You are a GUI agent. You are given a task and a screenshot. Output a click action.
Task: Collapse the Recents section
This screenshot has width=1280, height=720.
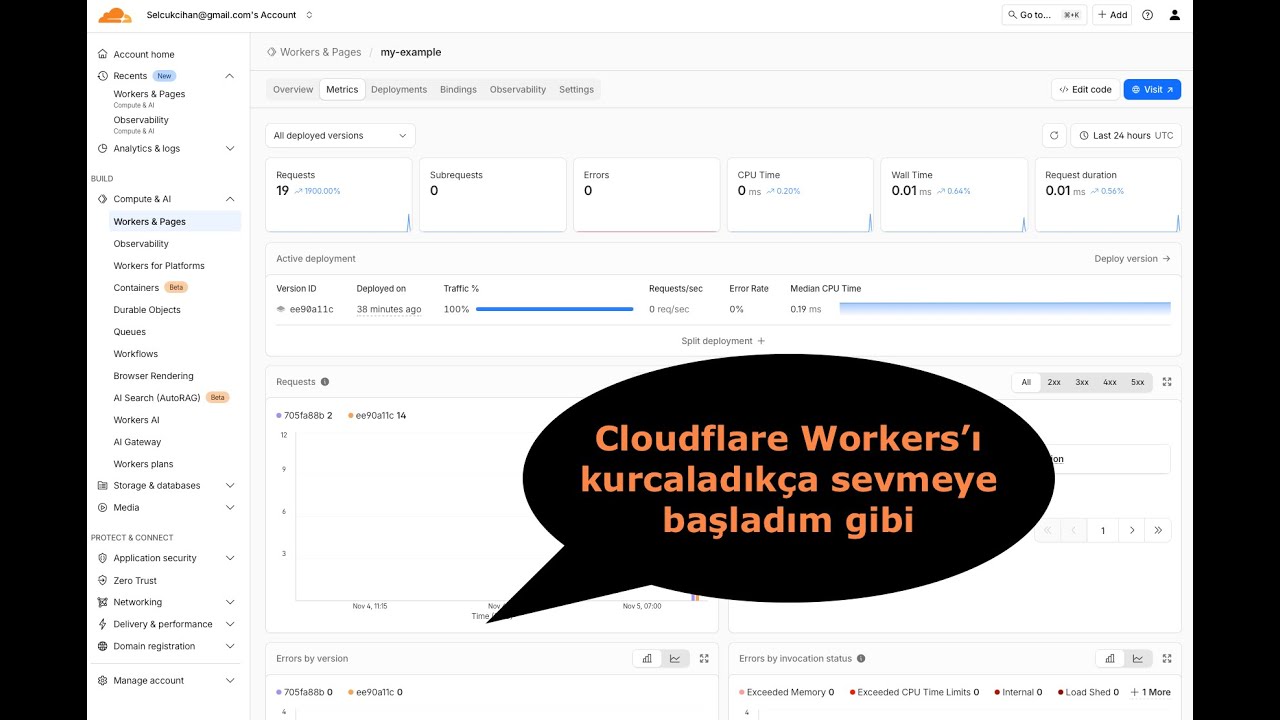[x=229, y=76]
